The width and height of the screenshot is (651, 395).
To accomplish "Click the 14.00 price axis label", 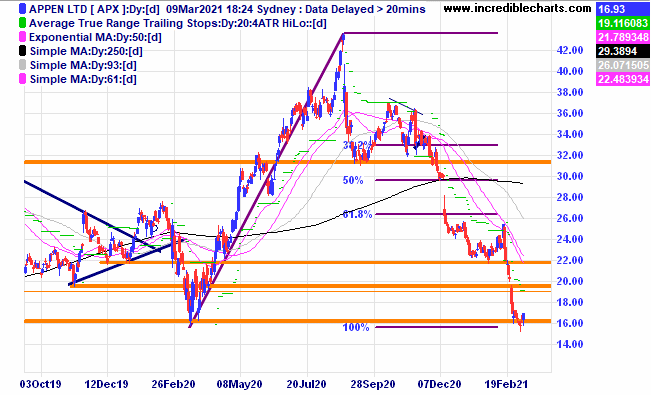I will coord(570,344).
